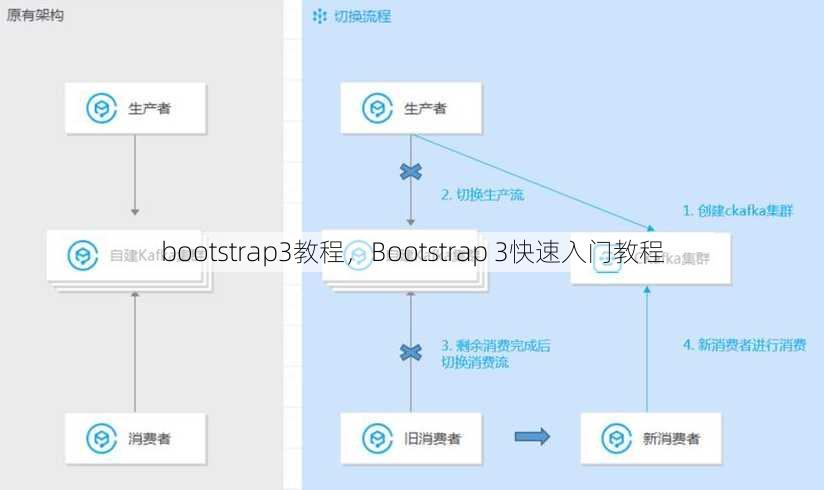Click the 生产者 label in 切换流程 panel
824x490 pixels.
coord(425,108)
